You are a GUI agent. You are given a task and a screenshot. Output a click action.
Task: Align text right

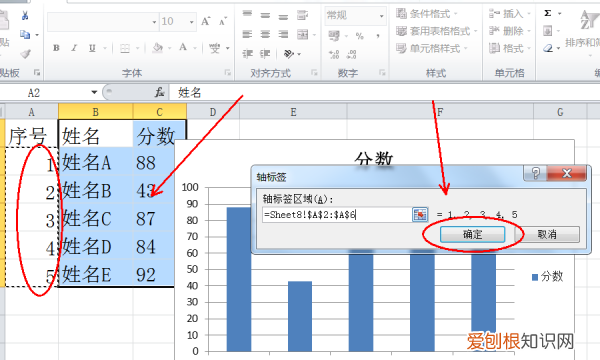283,34
